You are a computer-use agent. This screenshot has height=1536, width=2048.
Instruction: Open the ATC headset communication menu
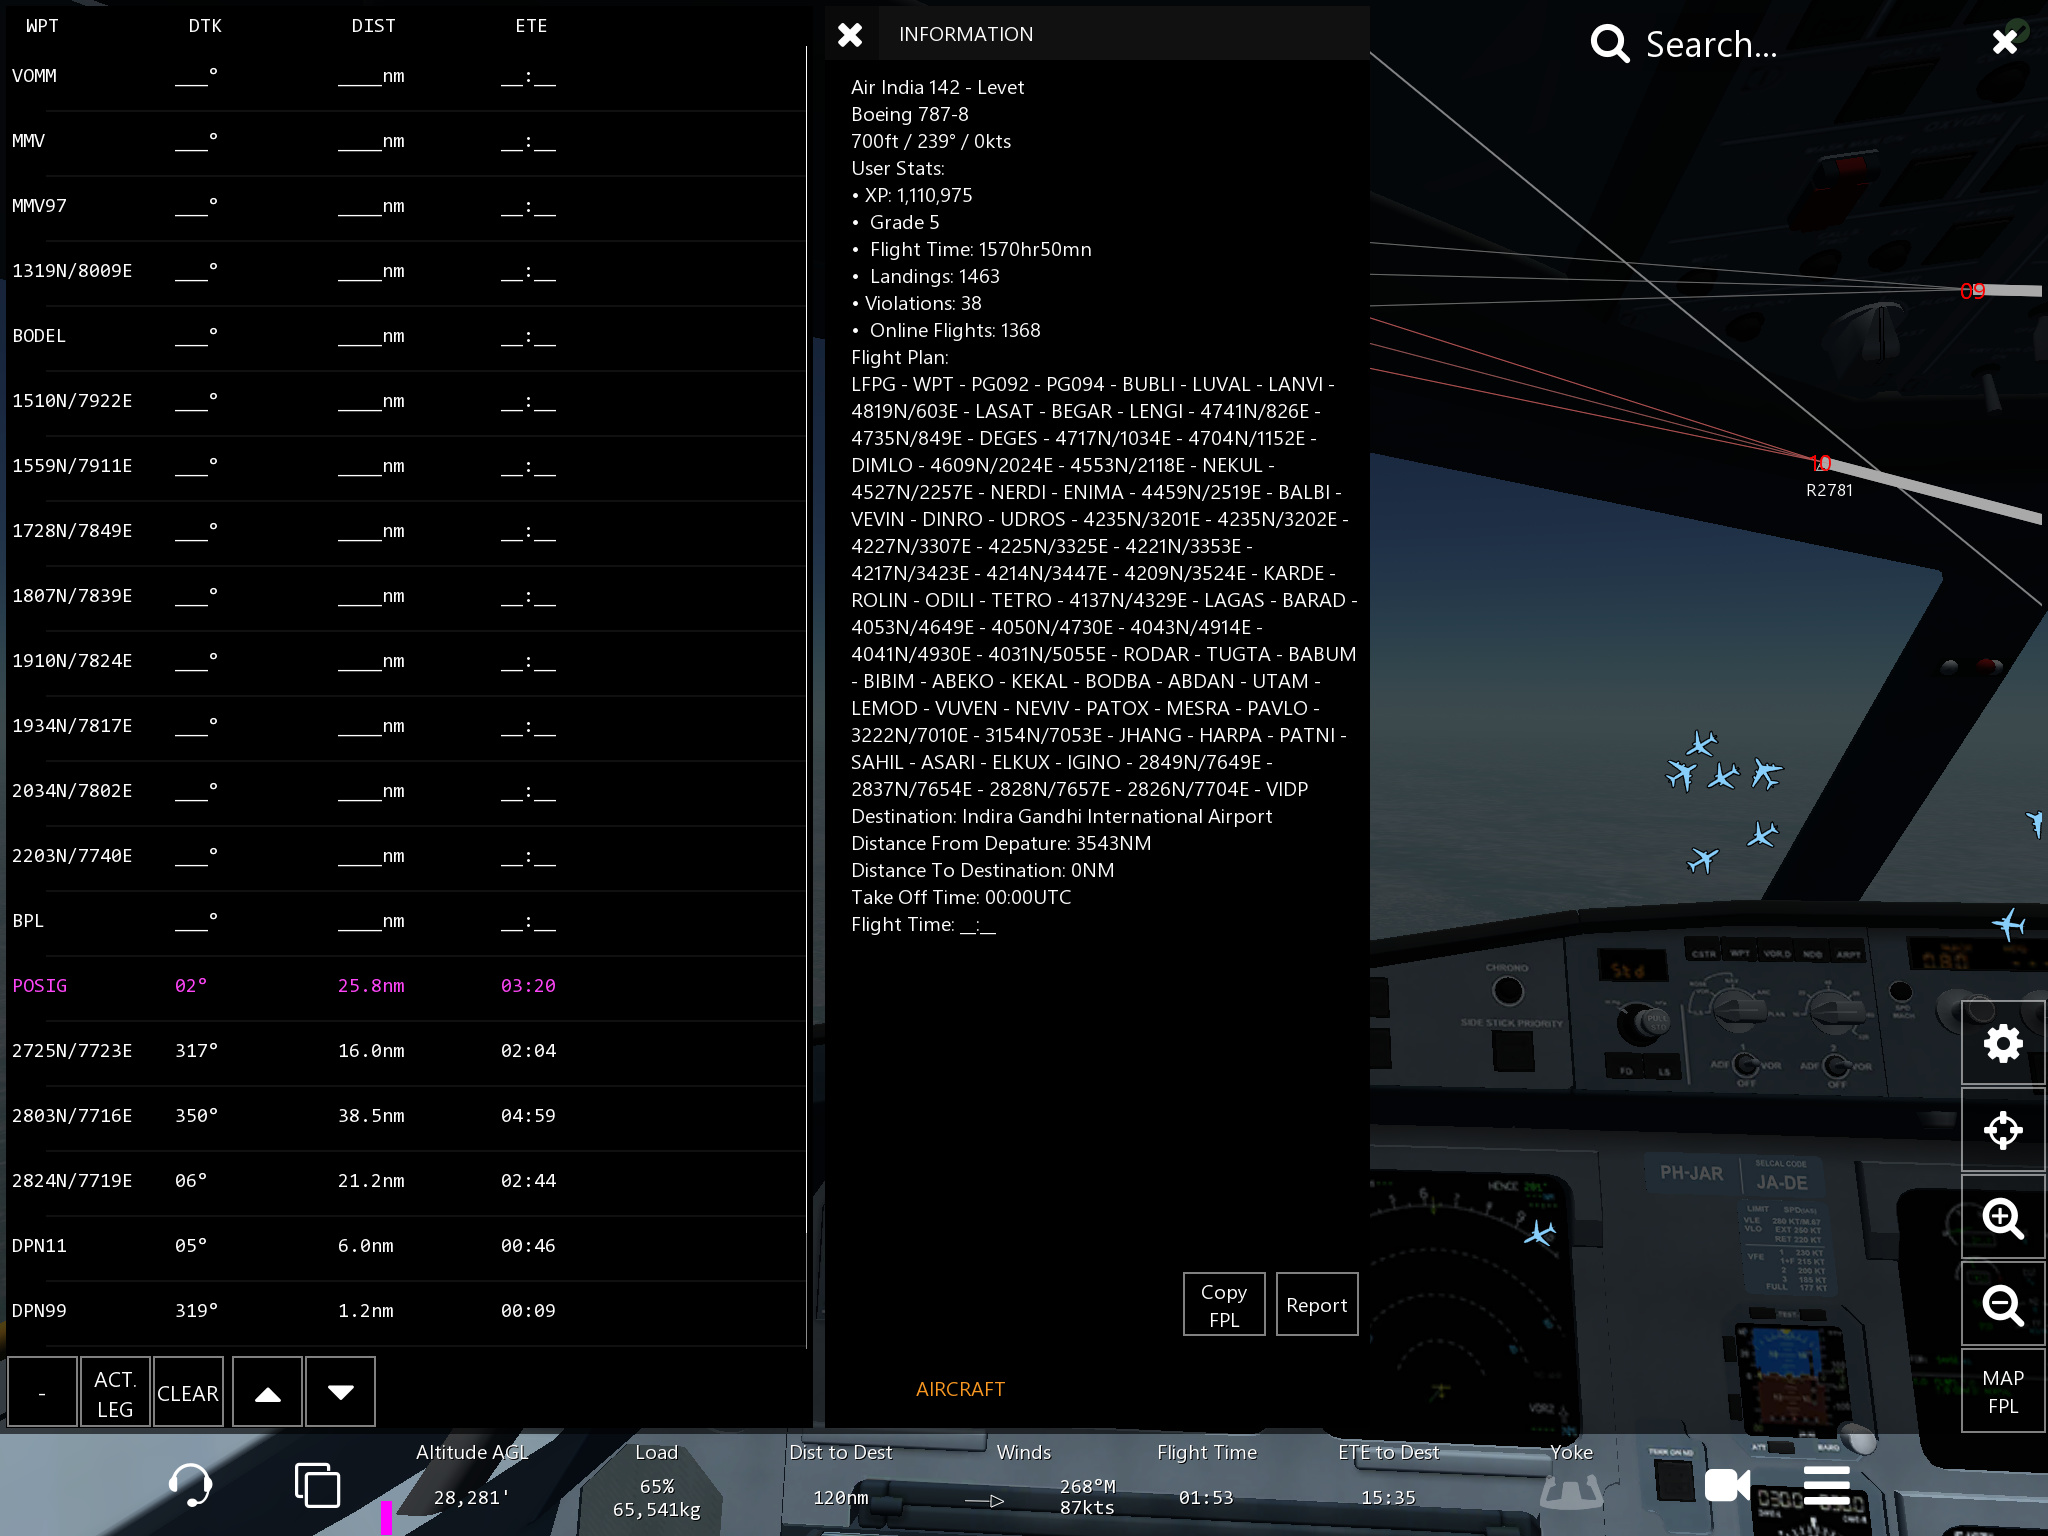click(x=190, y=1485)
